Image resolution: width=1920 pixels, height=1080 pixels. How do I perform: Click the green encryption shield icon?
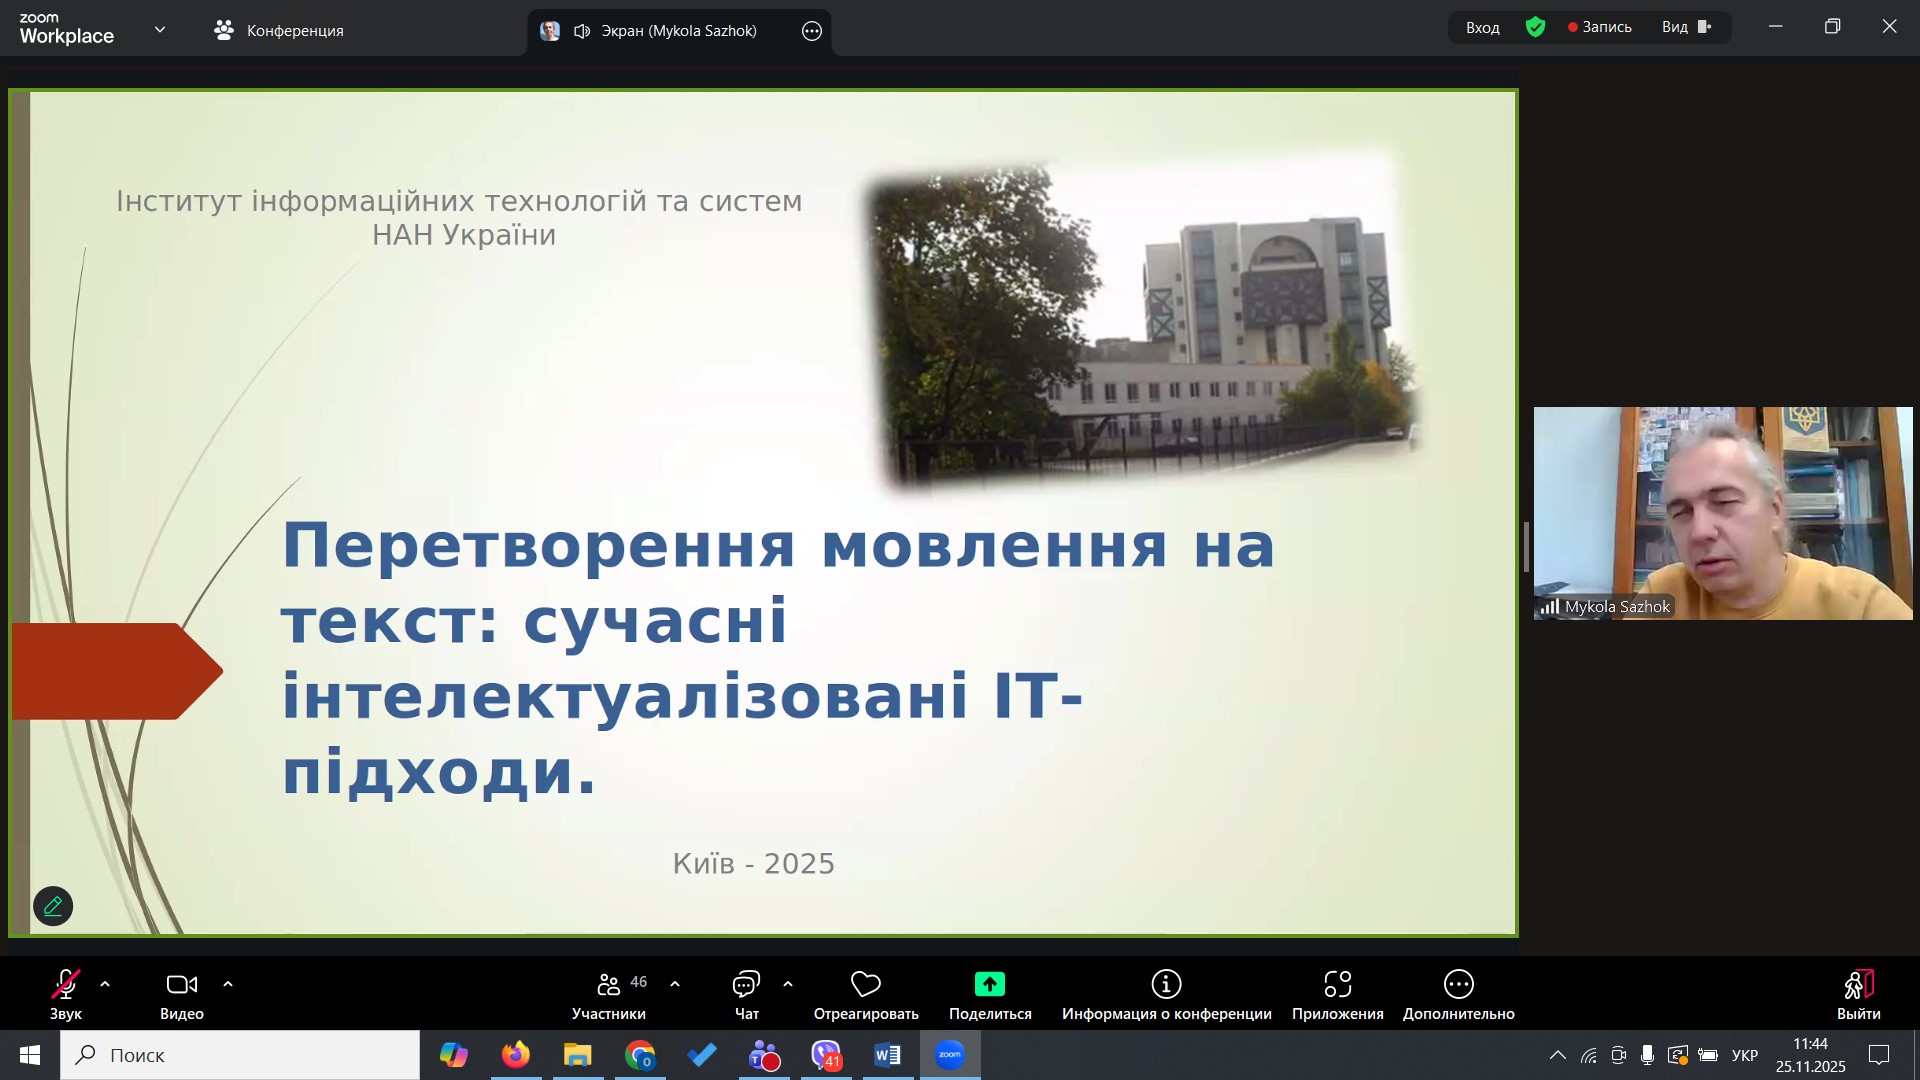(x=1535, y=28)
